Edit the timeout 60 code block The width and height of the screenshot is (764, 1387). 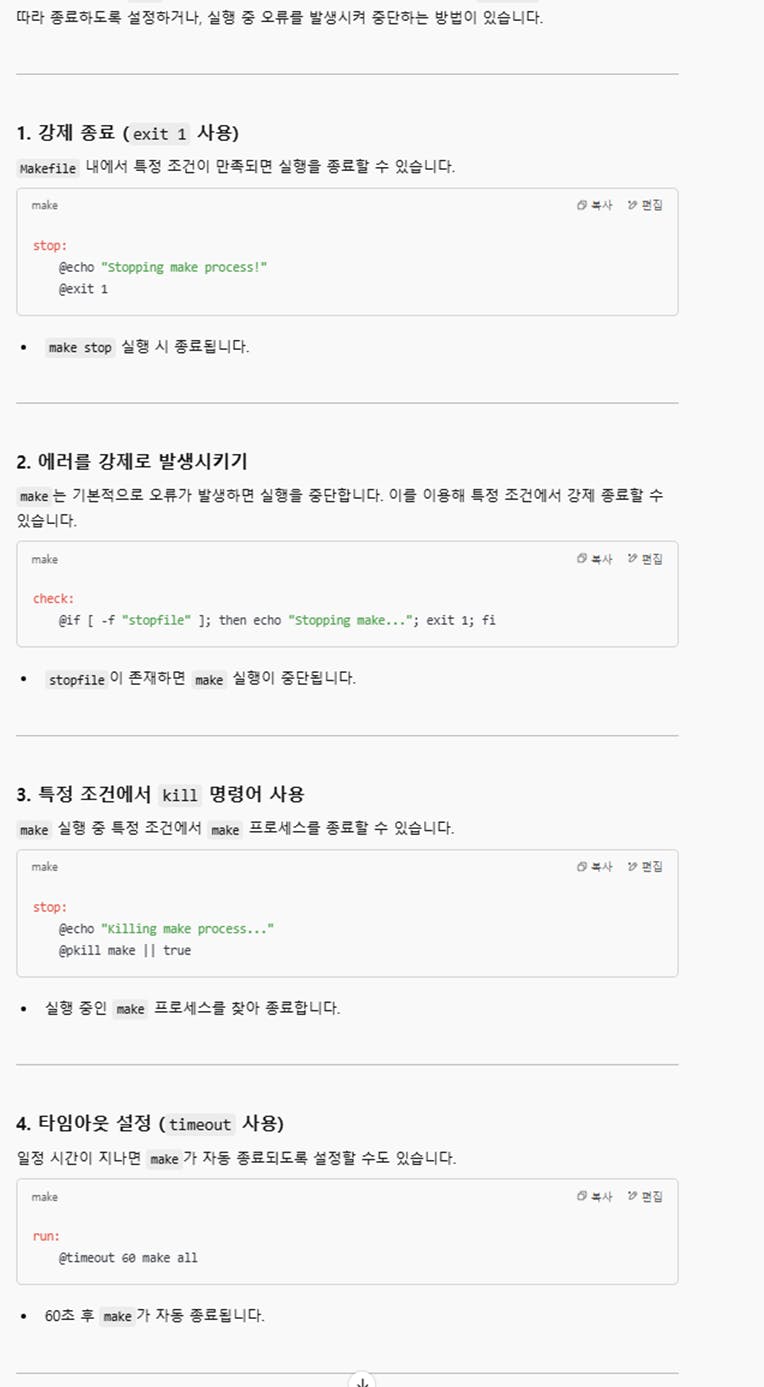(645, 1197)
